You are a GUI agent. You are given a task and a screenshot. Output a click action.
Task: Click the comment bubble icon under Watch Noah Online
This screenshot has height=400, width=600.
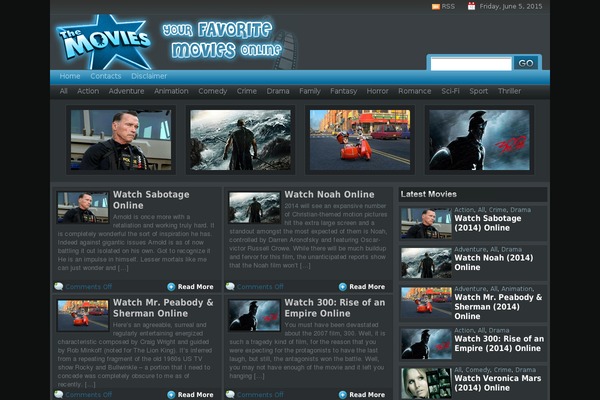(x=230, y=286)
